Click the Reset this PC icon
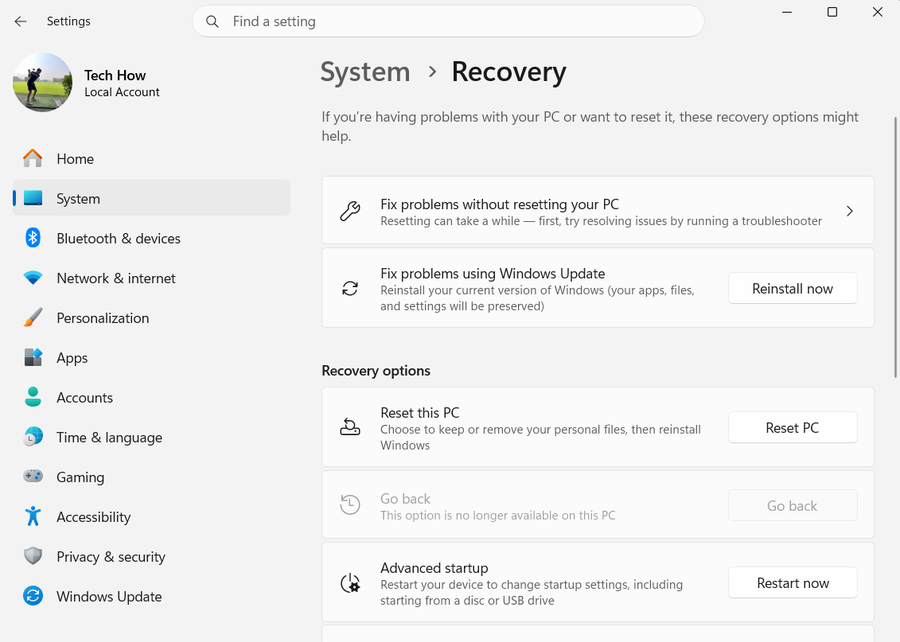 (350, 427)
